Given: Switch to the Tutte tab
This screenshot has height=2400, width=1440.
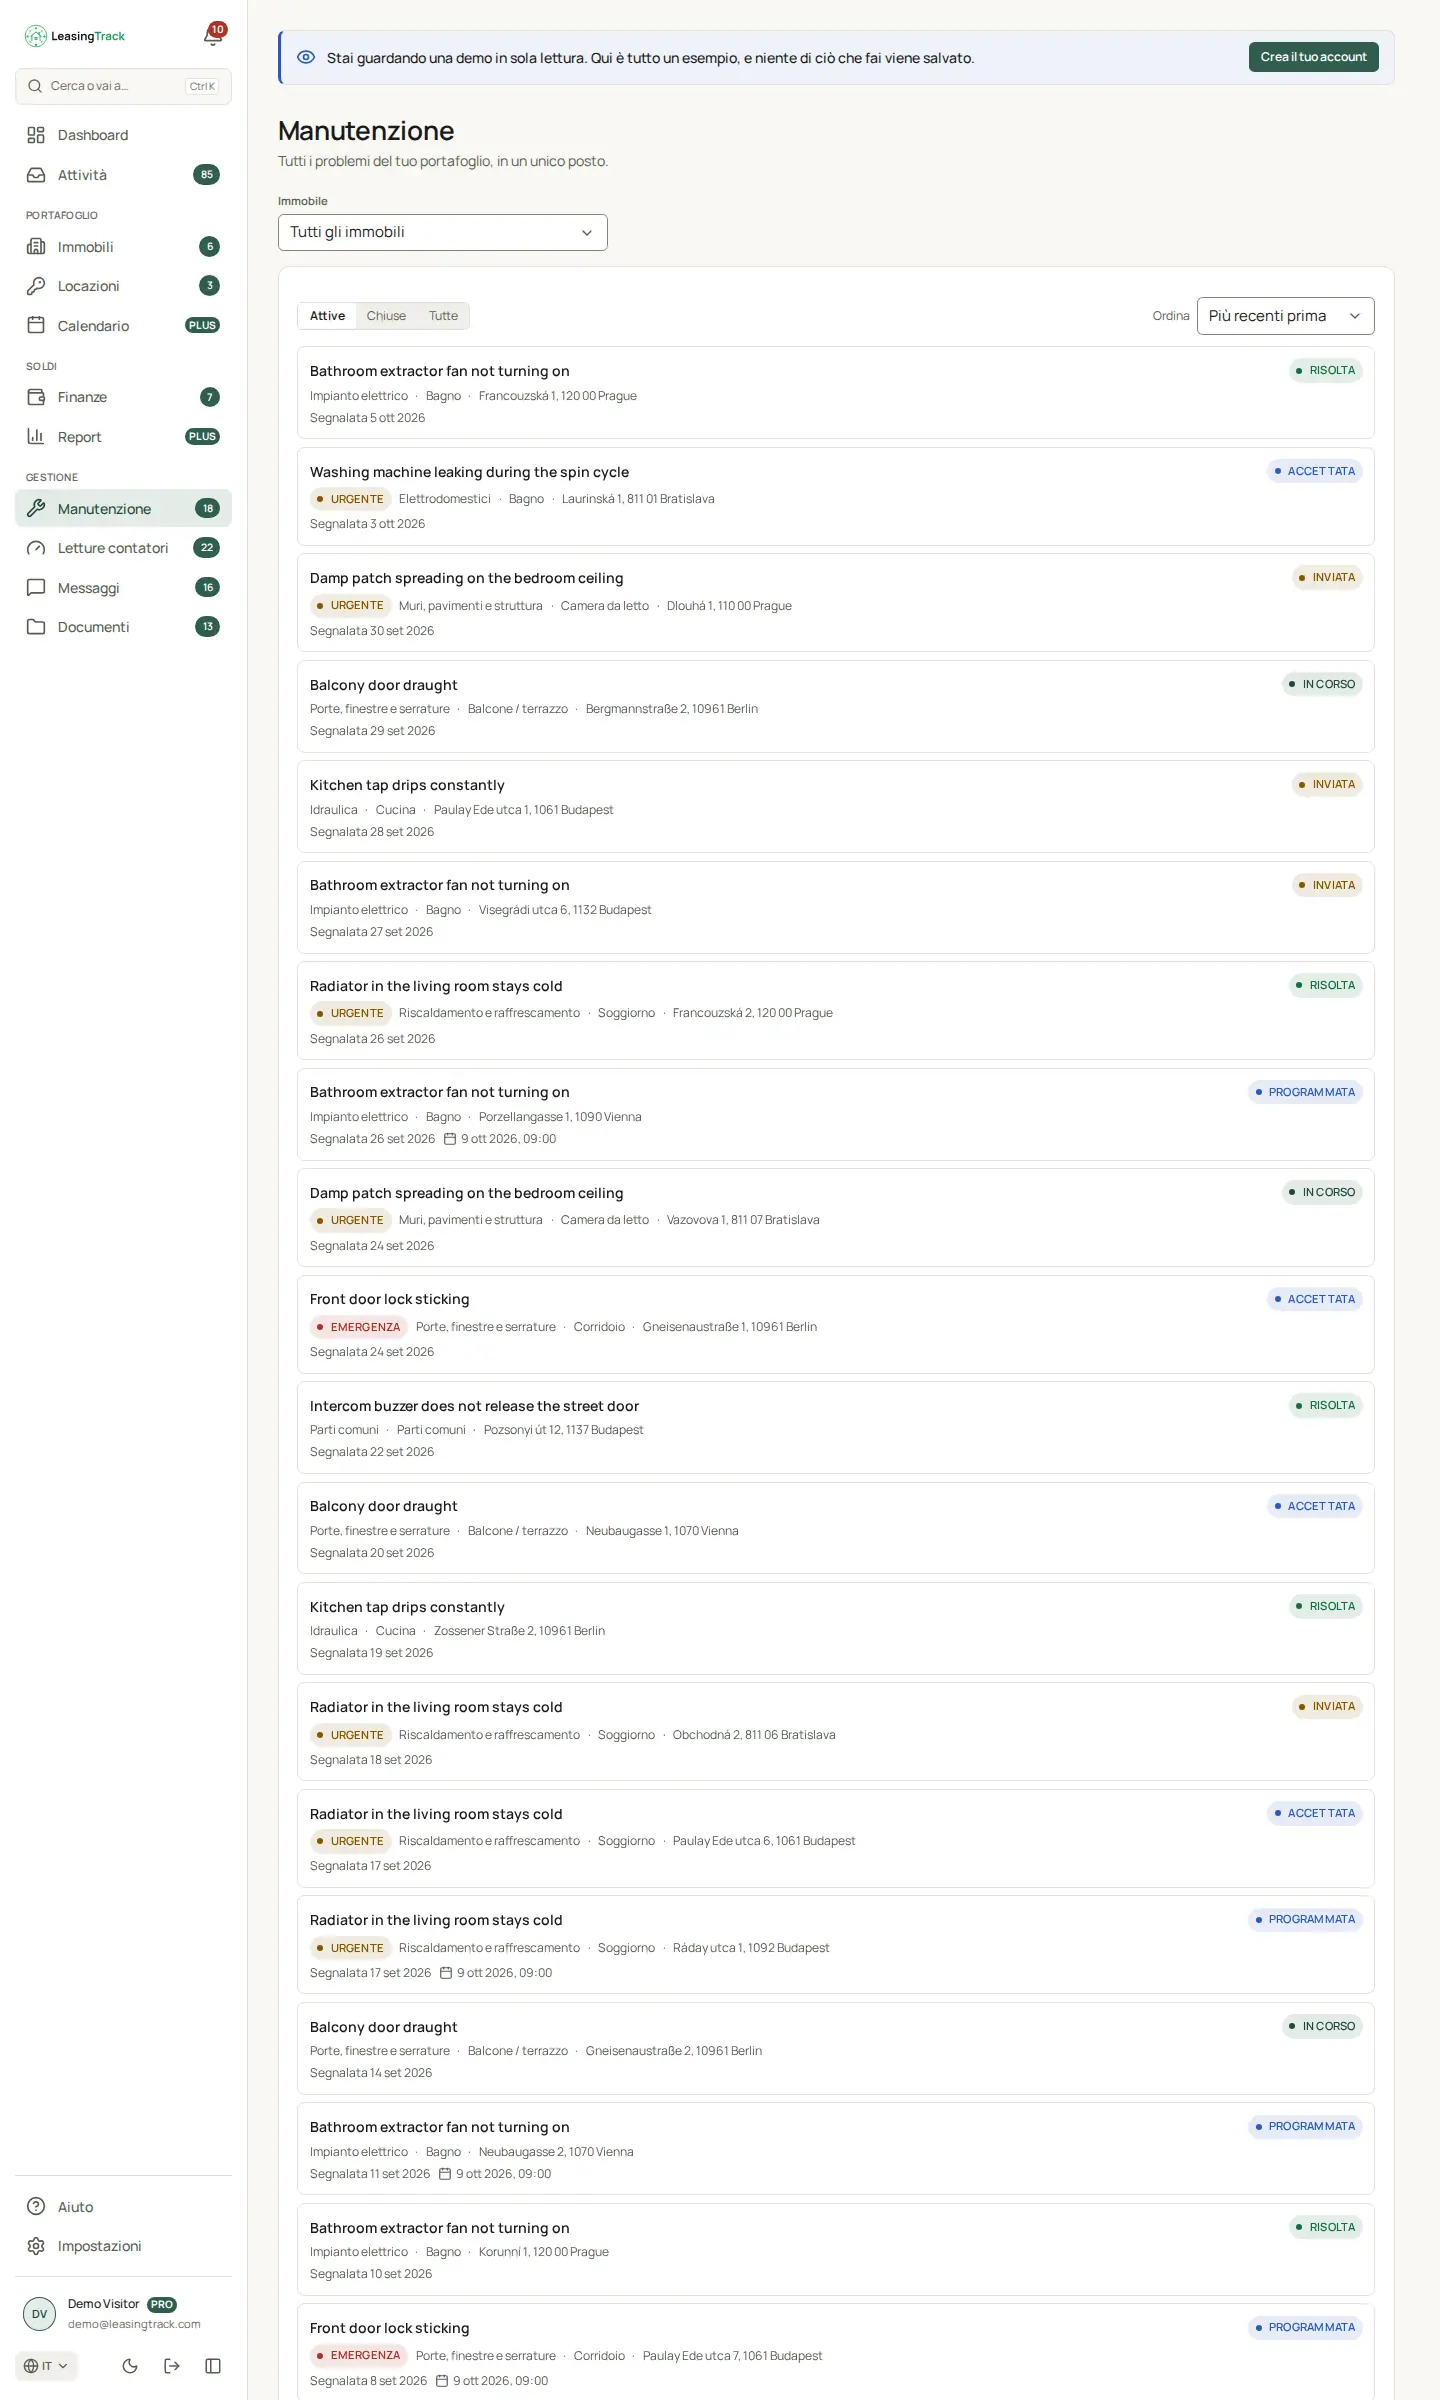Looking at the screenshot, I should [x=443, y=316].
